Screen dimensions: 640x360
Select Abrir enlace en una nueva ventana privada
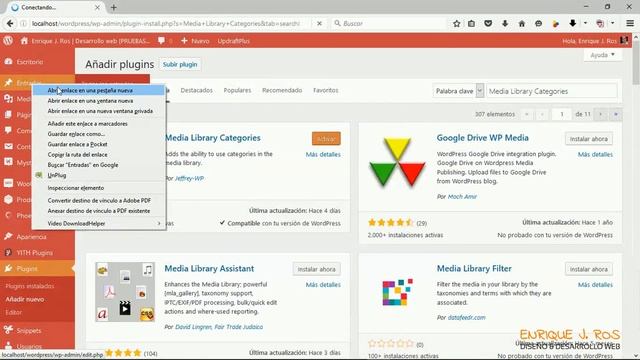point(99,111)
